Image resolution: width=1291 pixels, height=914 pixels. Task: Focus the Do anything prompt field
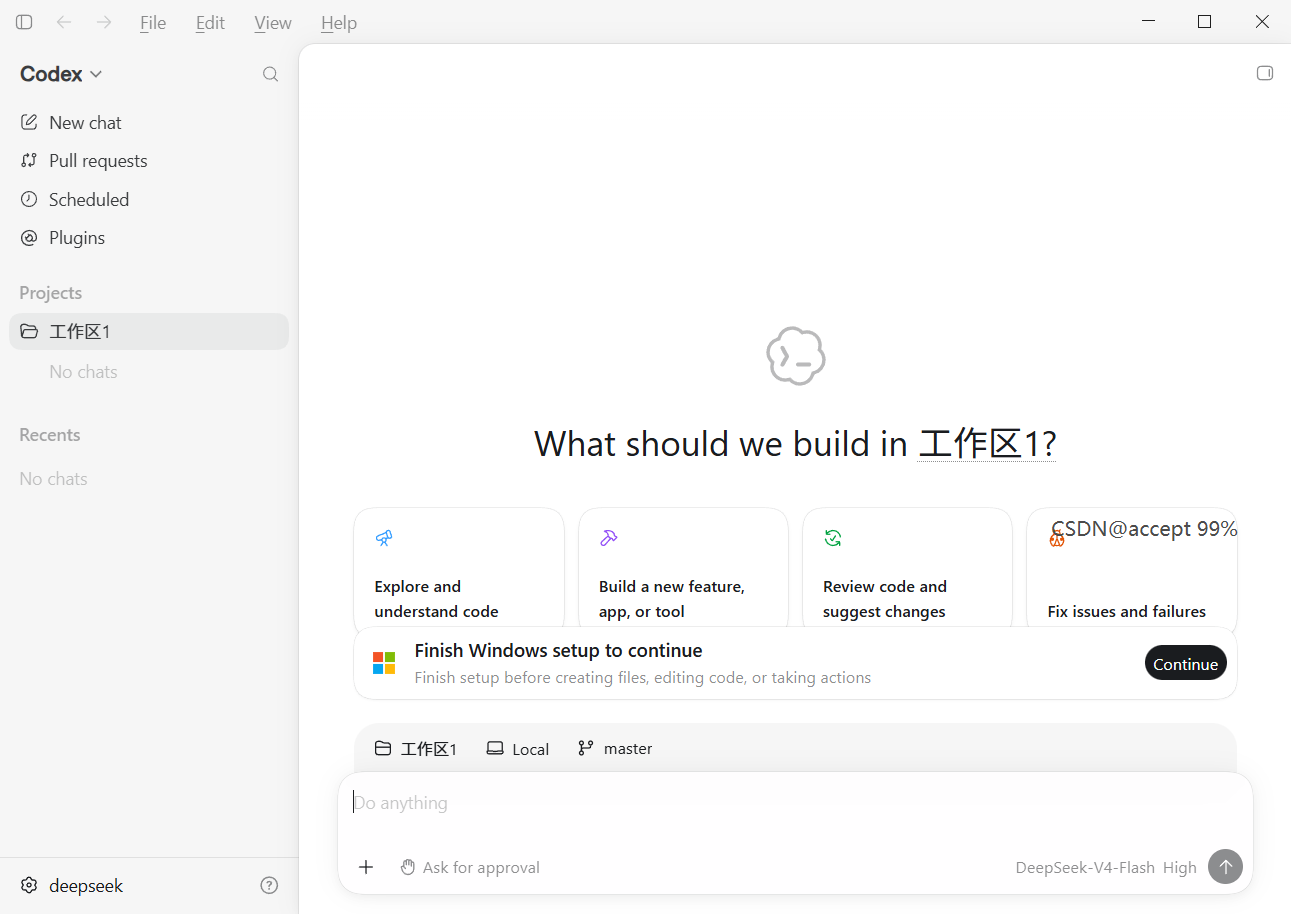795,803
